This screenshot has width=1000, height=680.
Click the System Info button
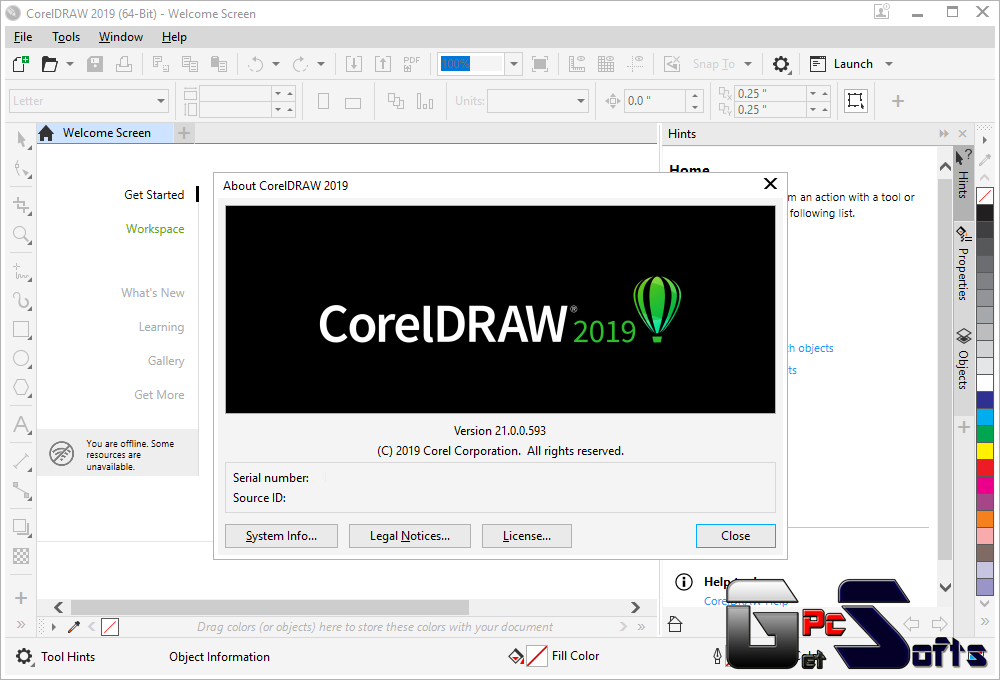pyautogui.click(x=281, y=536)
